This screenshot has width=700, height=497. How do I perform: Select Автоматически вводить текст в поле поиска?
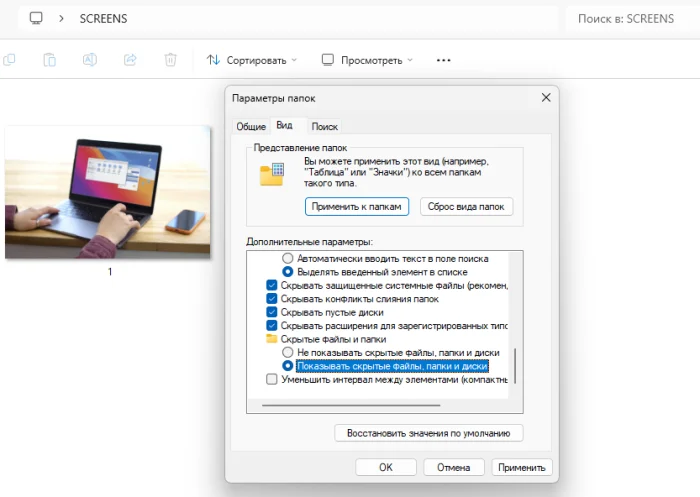coord(387,259)
